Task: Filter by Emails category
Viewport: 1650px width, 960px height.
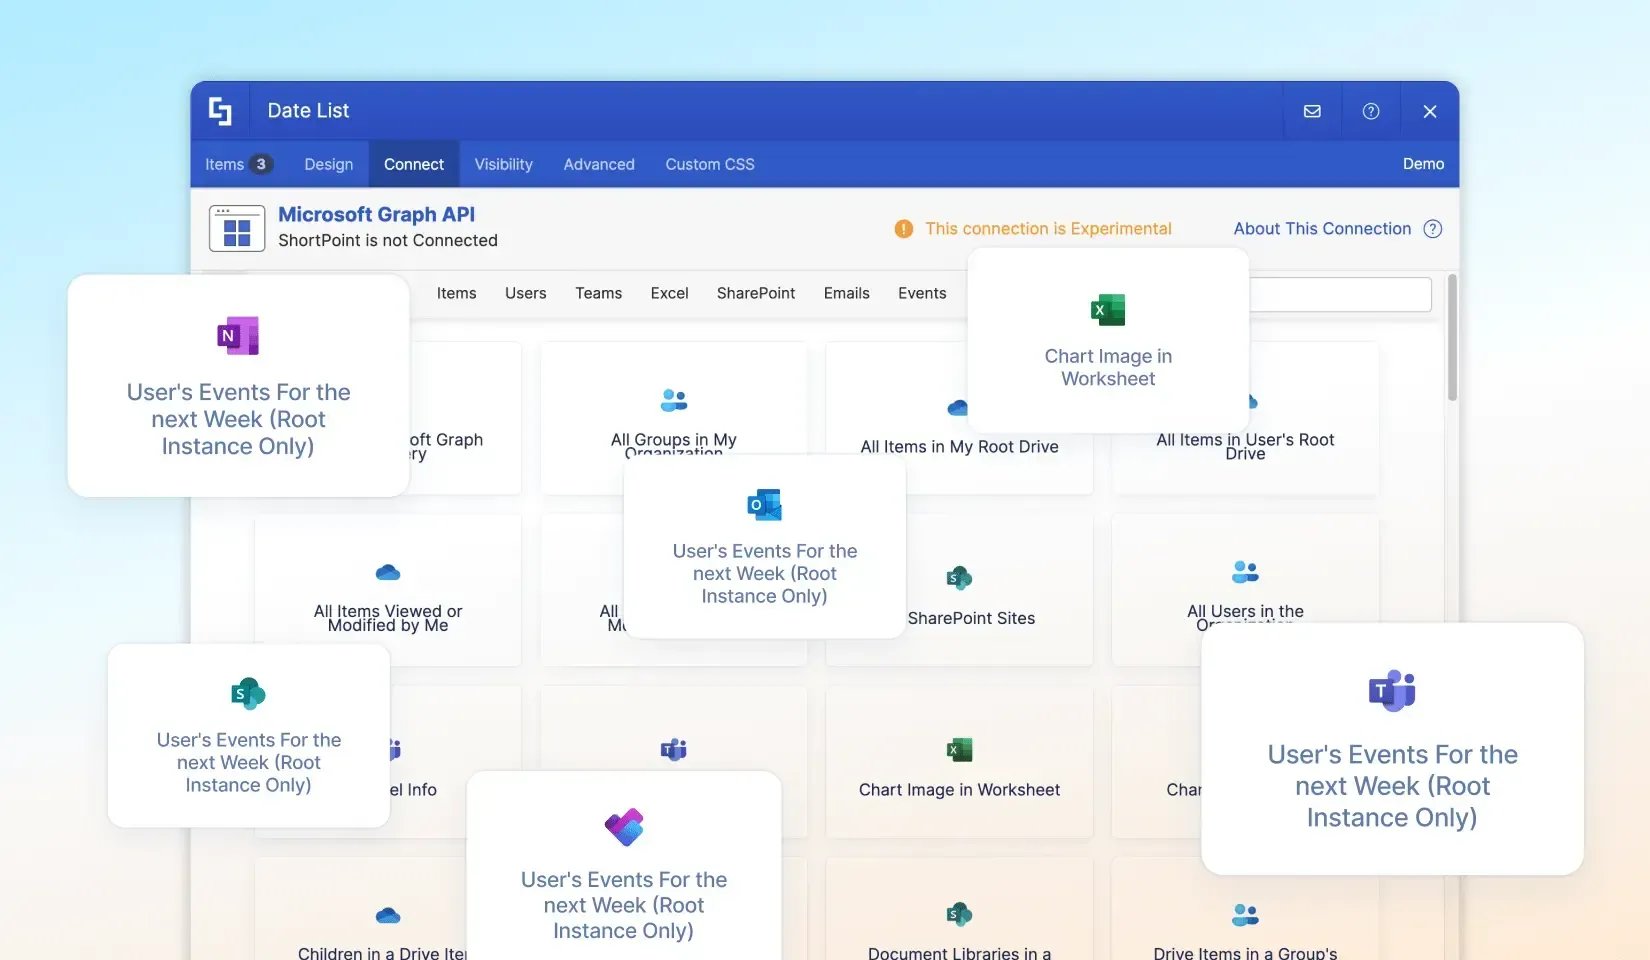Action: click(x=846, y=293)
